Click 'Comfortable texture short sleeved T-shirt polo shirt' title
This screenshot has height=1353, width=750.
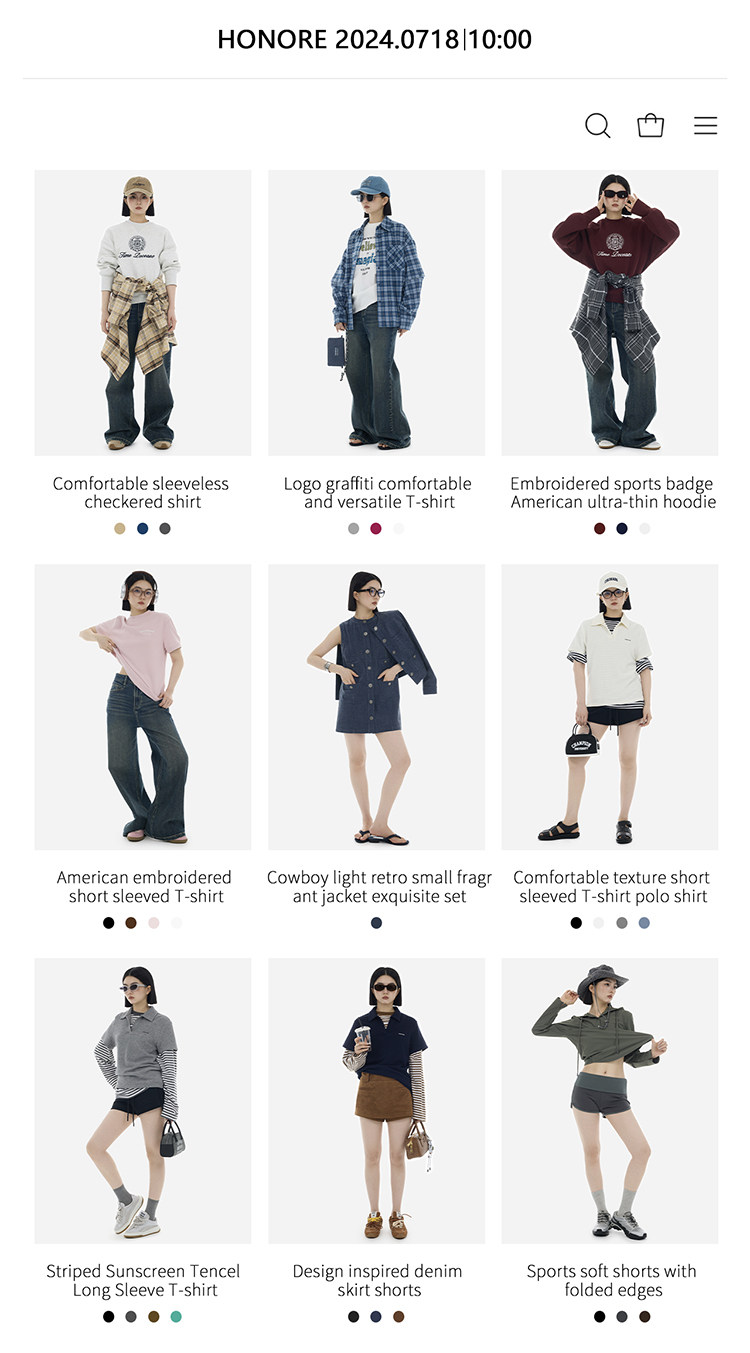tap(611, 887)
